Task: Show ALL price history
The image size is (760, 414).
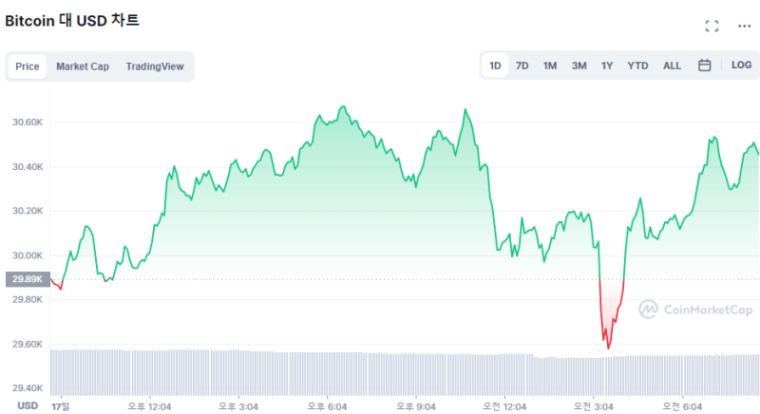Action: coord(672,66)
